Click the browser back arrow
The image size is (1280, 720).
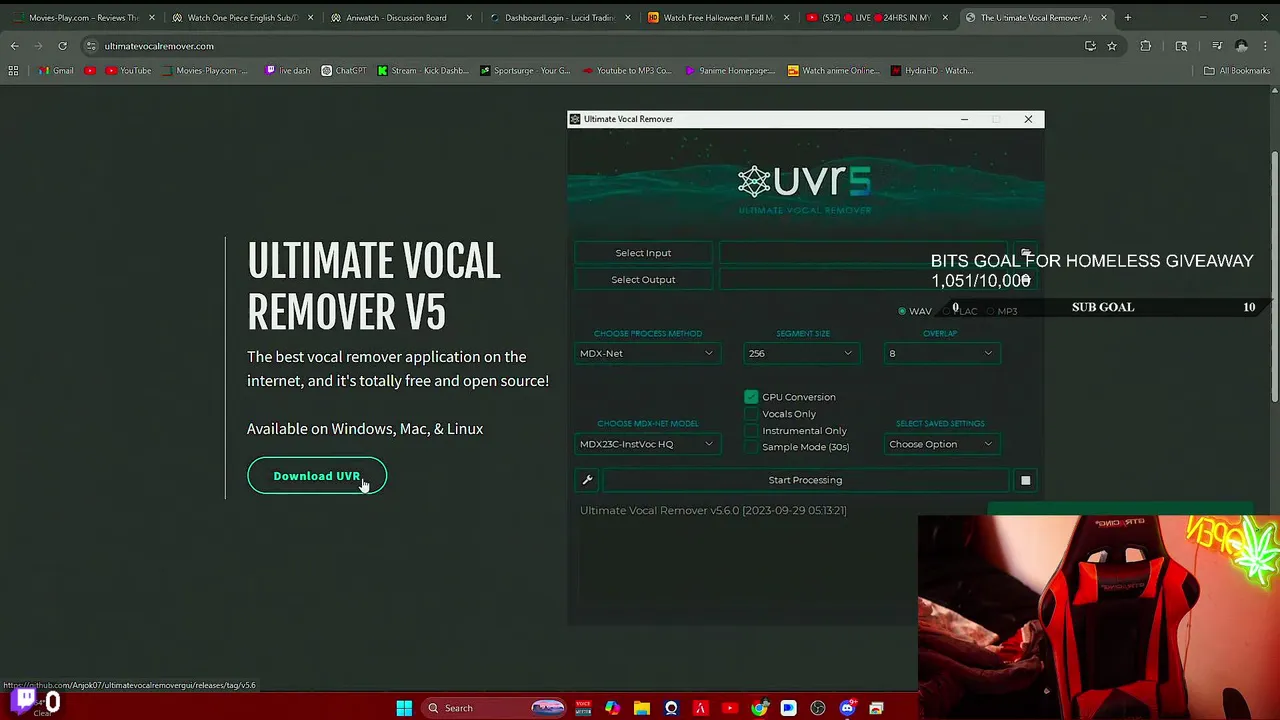point(14,46)
